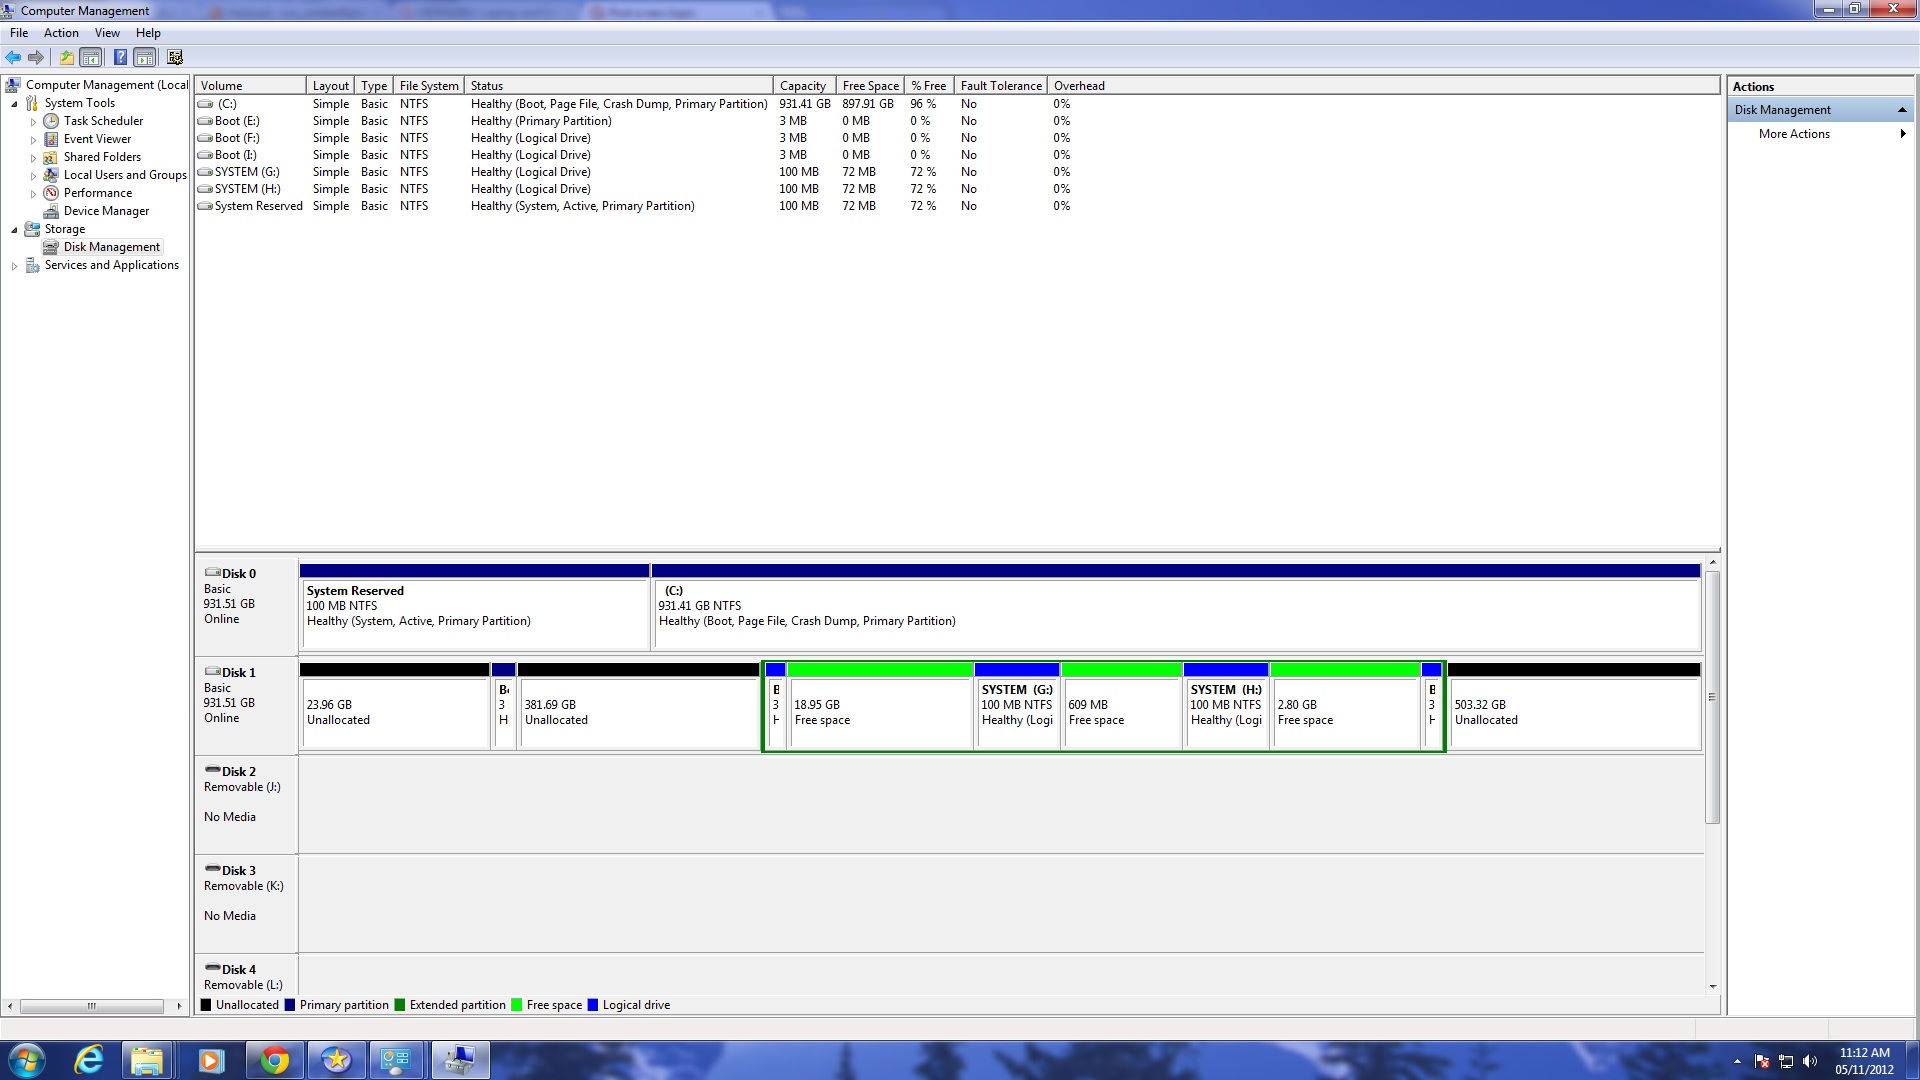
Task: Select the System Reserved partition block on Disk 0
Action: (x=474, y=607)
